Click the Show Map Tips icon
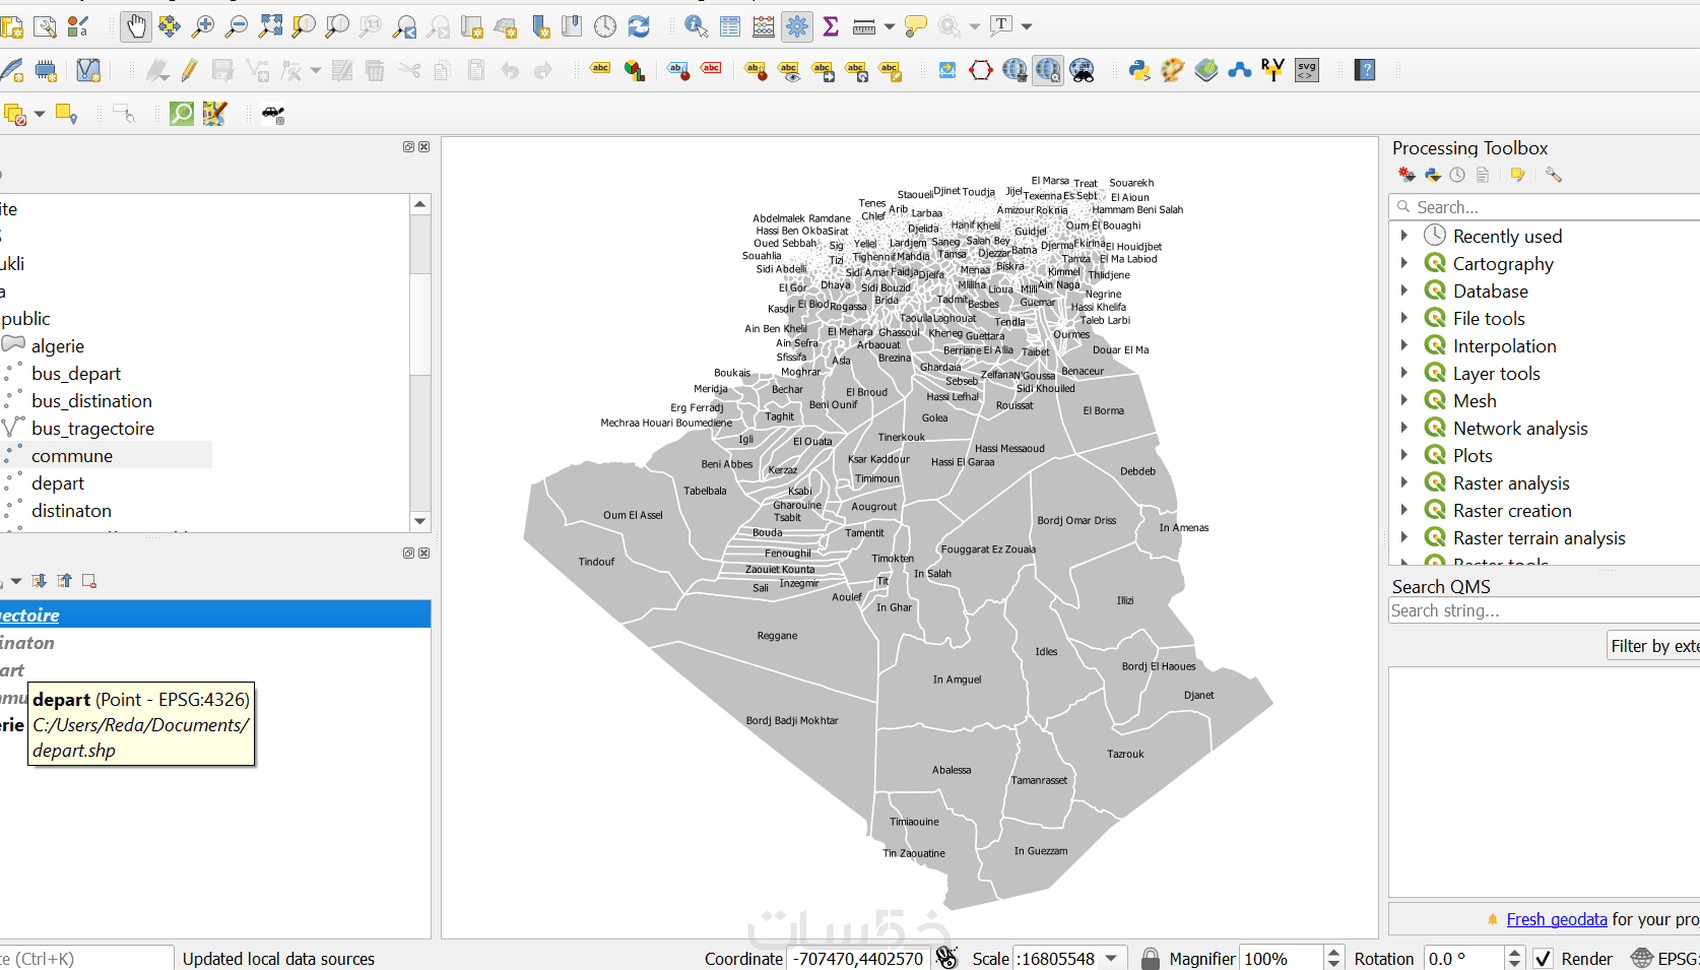 point(915,27)
